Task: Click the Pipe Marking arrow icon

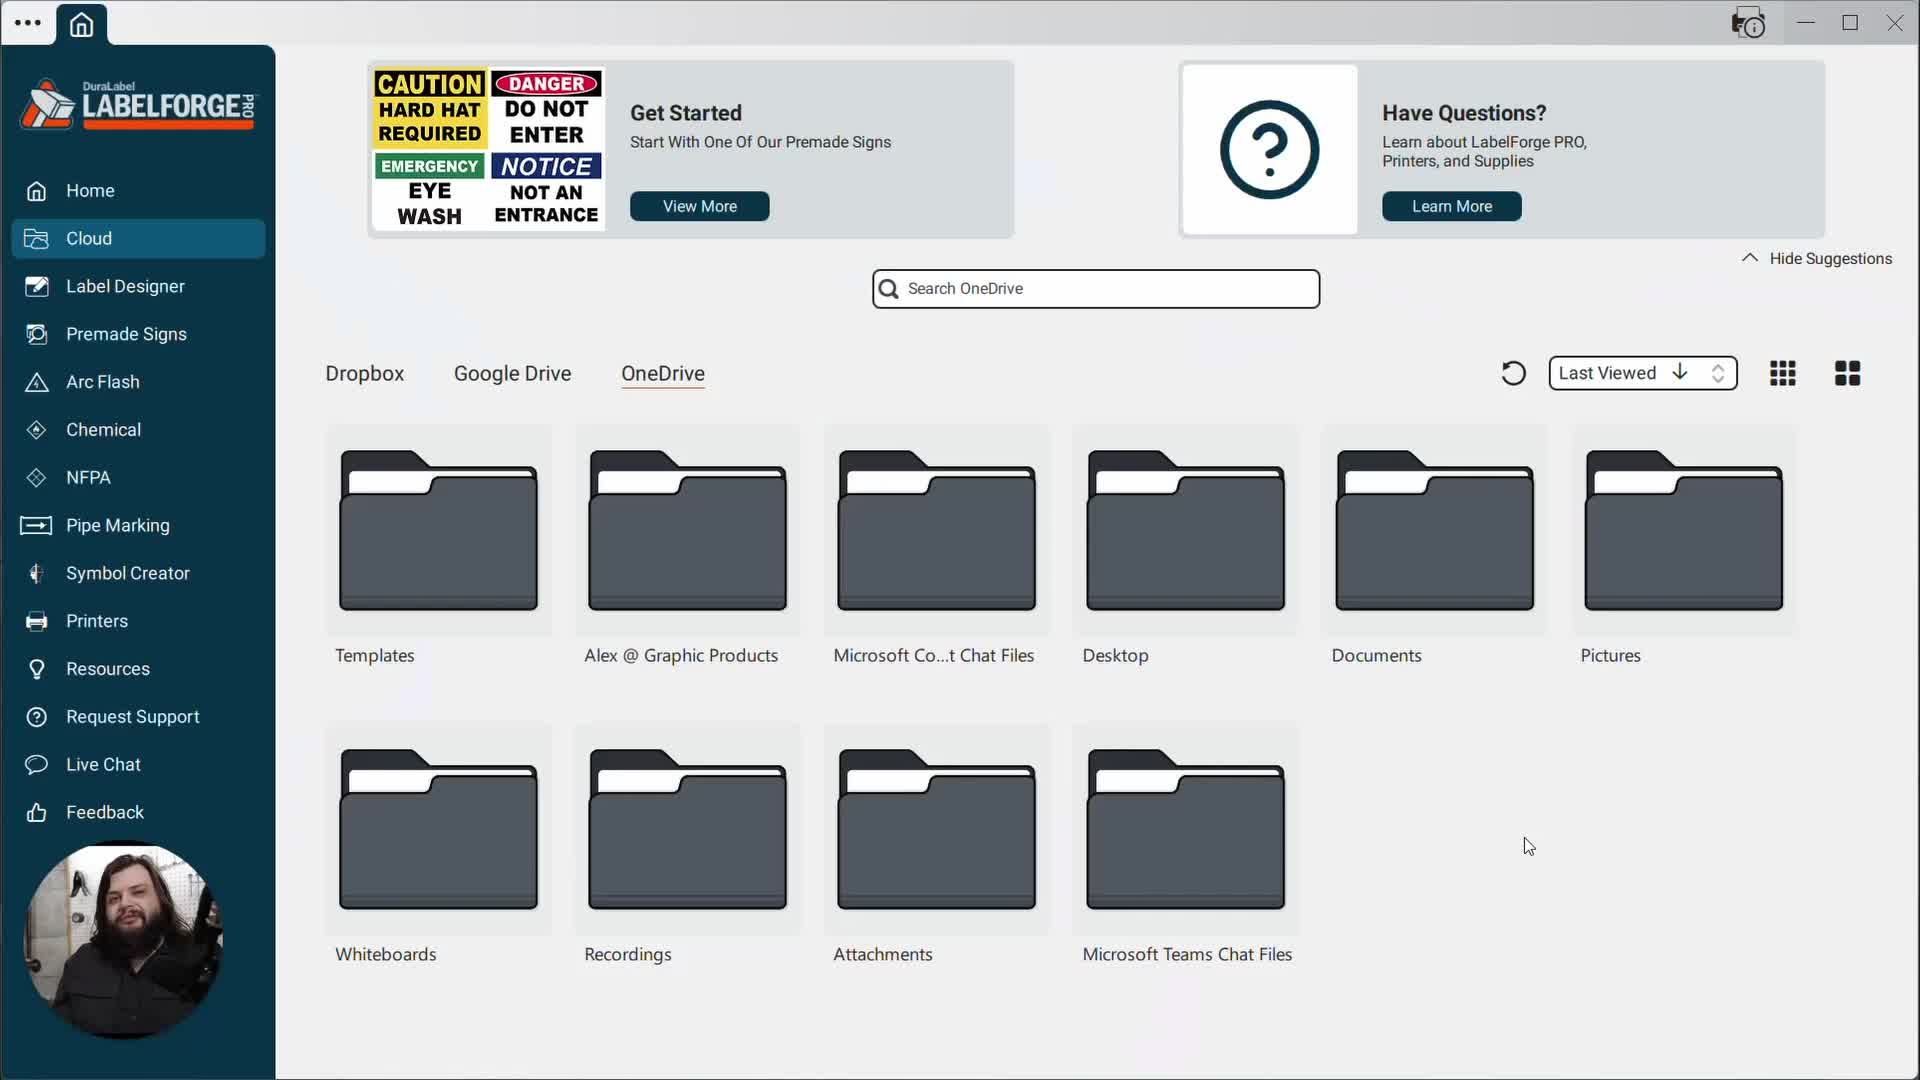Action: tap(36, 526)
